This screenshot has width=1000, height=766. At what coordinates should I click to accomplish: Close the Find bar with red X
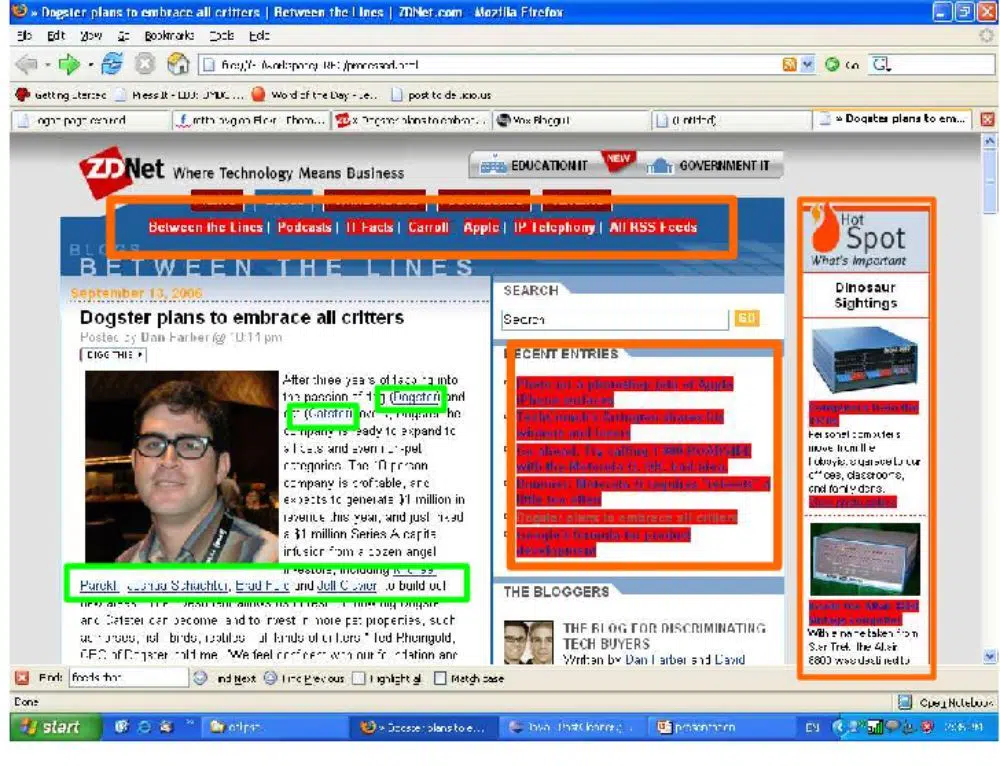pos(22,678)
